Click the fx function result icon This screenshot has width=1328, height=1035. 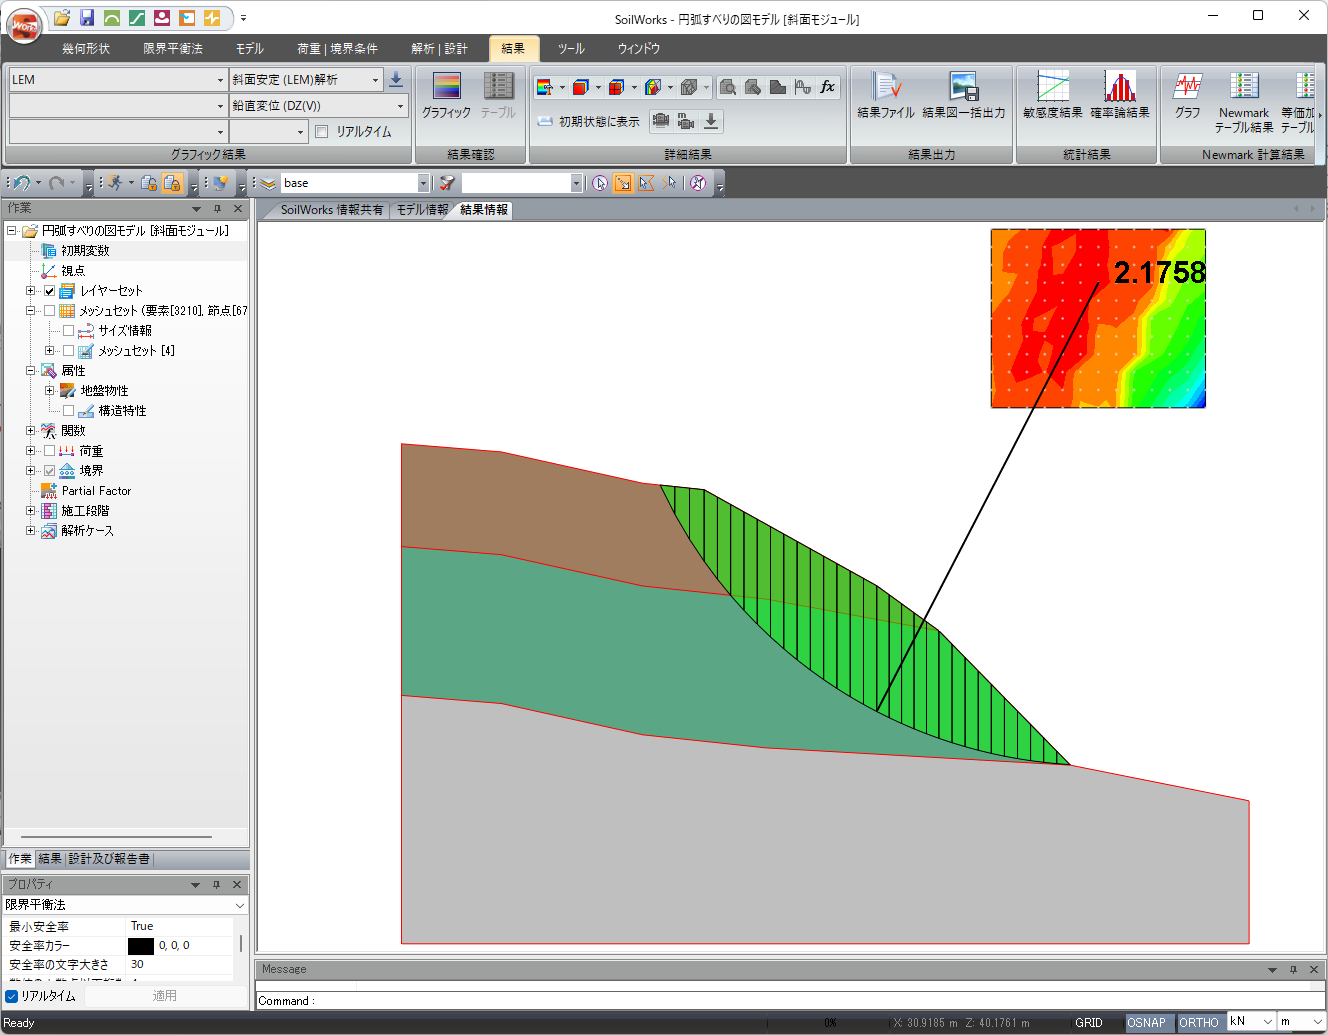(828, 87)
